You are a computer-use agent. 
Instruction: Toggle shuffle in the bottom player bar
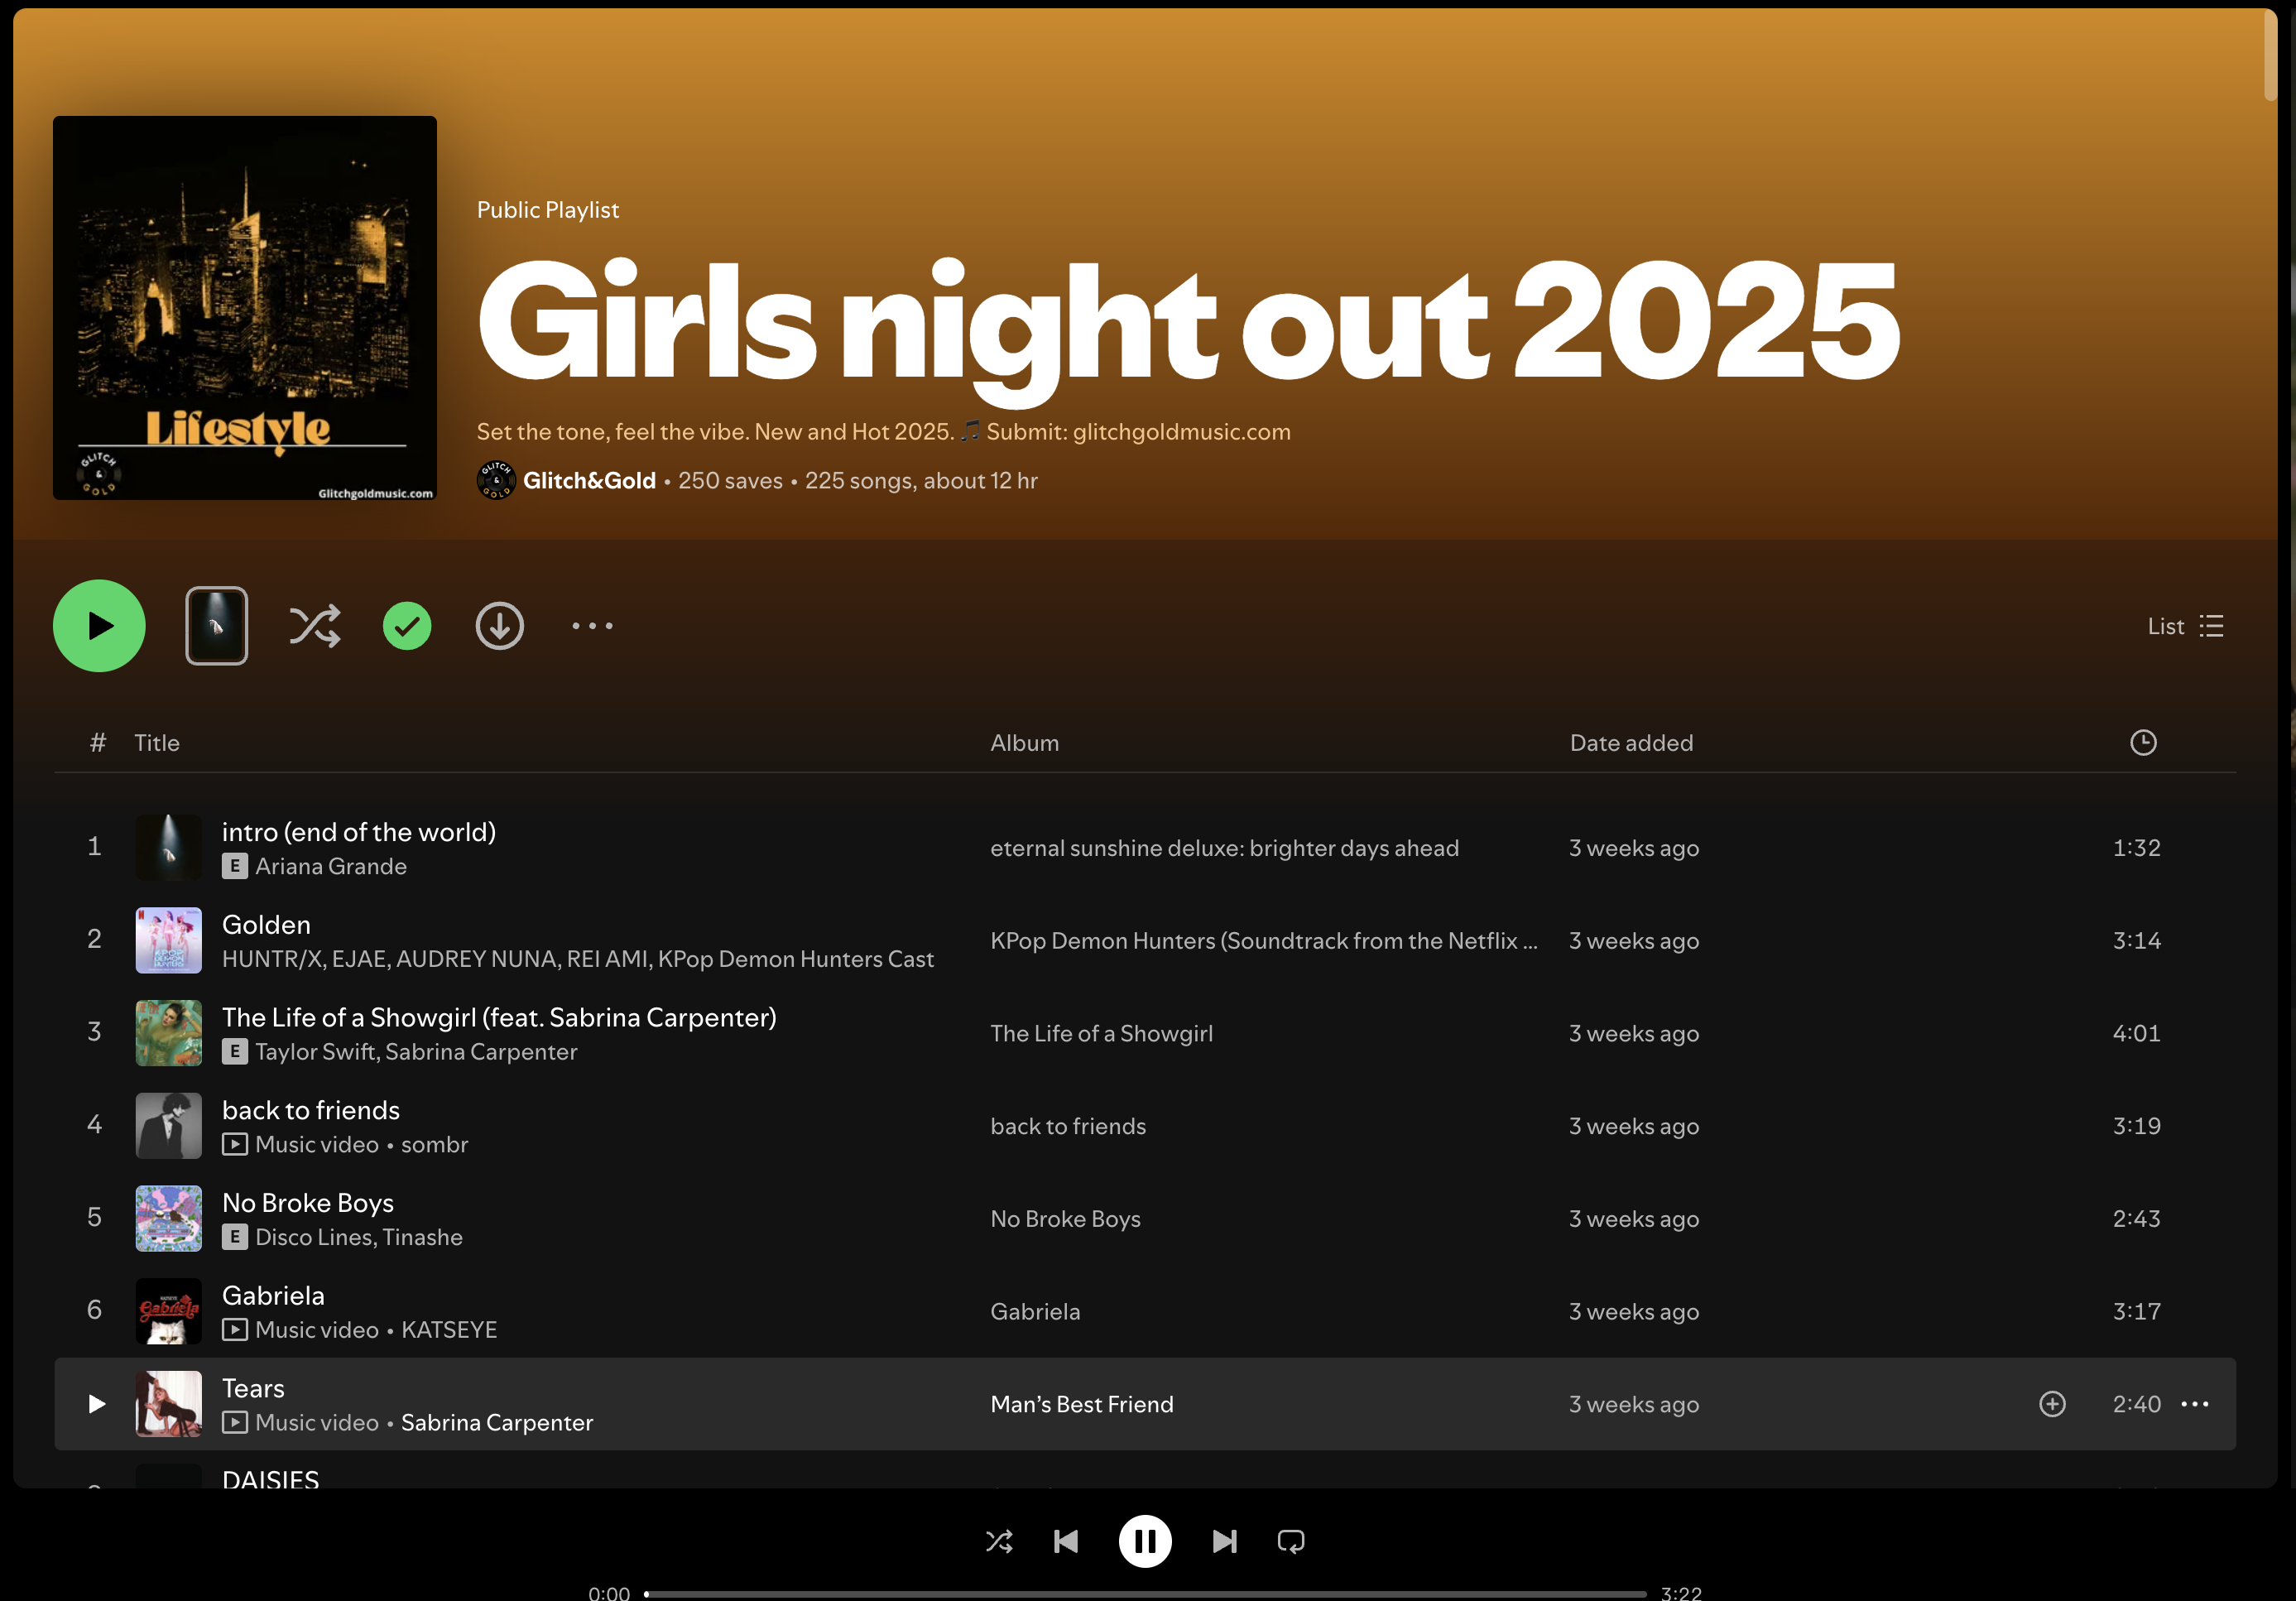pos(999,1541)
